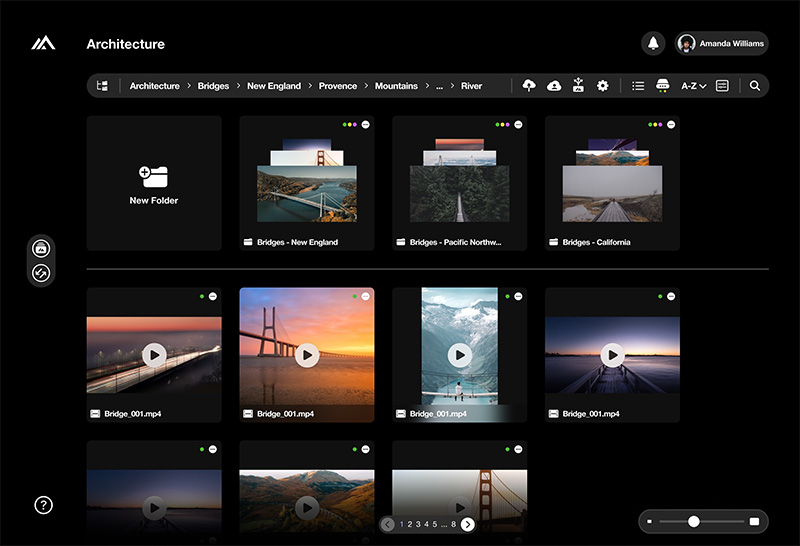The height and width of the screenshot is (546, 800).
Task: Switch to grid view
Action: [x=662, y=86]
